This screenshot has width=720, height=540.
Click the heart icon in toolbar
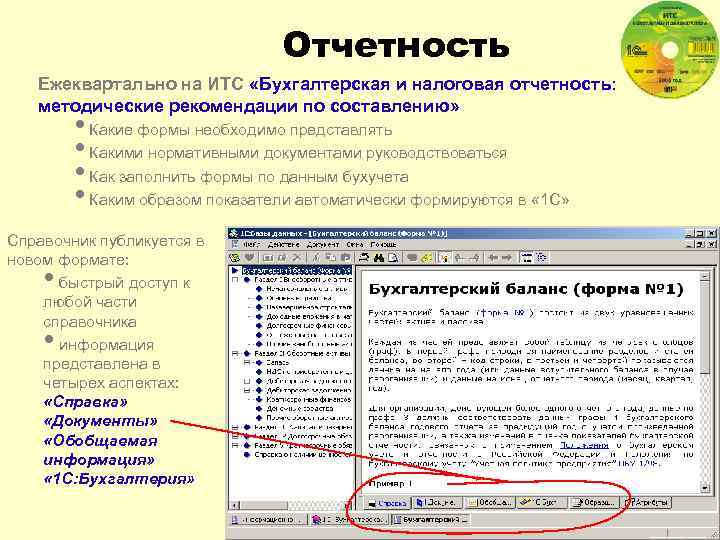pos(248,258)
